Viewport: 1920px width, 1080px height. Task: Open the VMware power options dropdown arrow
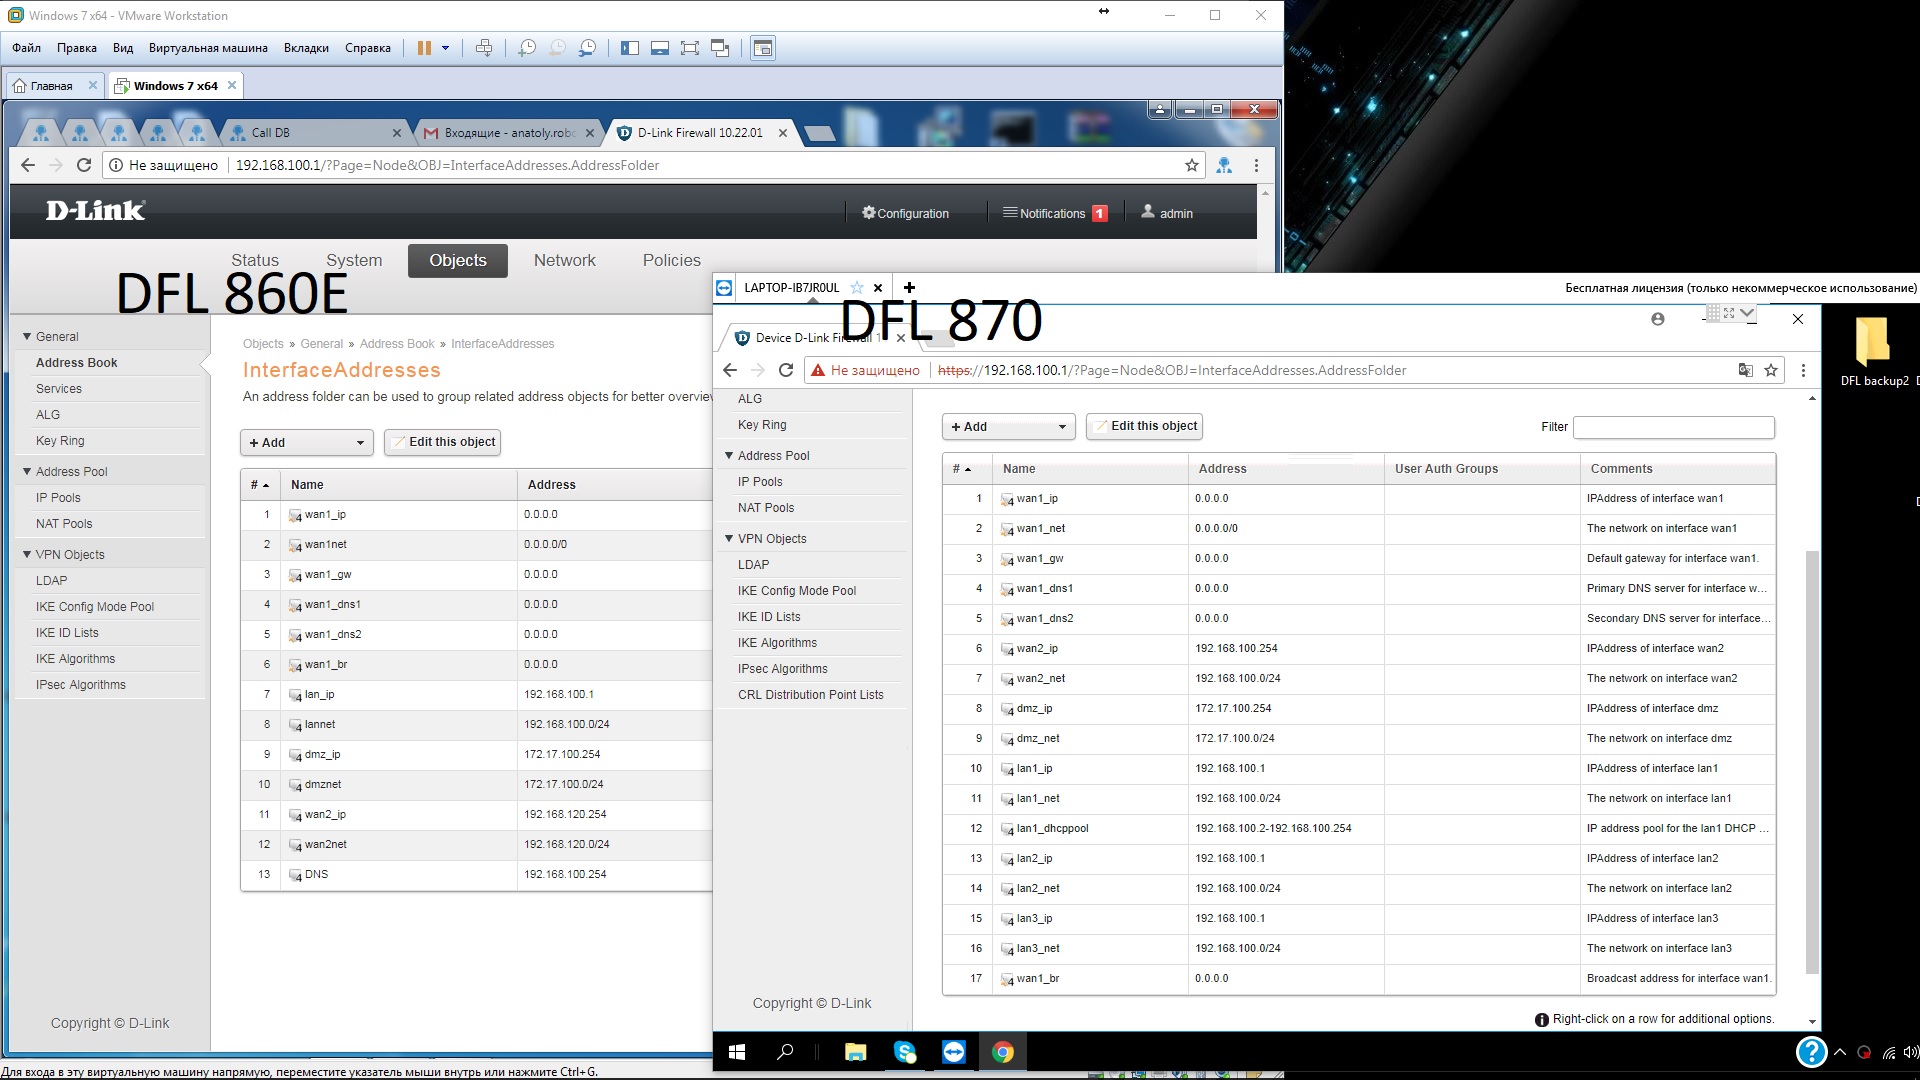[446, 48]
